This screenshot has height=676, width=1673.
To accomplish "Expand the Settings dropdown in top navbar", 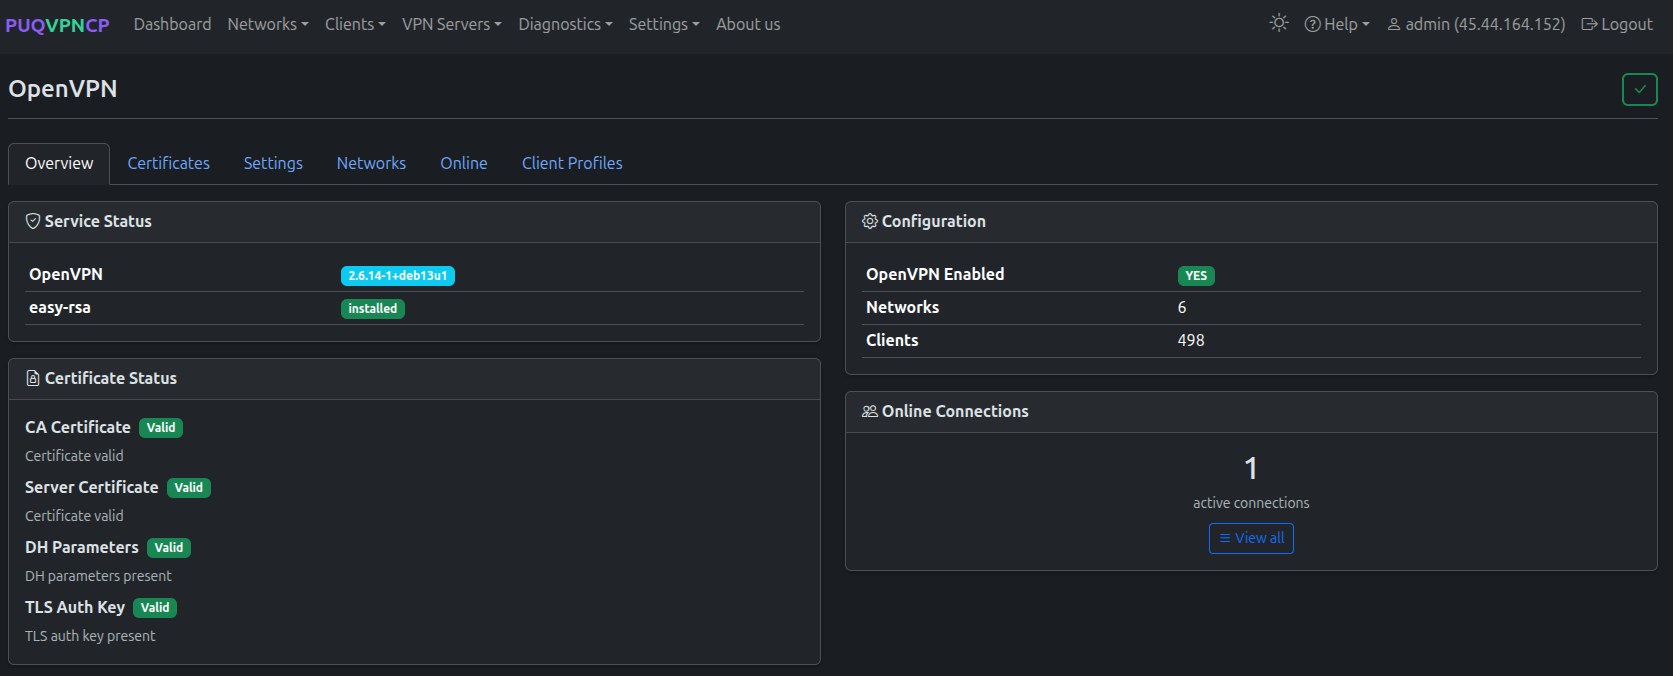I will pyautogui.click(x=664, y=24).
